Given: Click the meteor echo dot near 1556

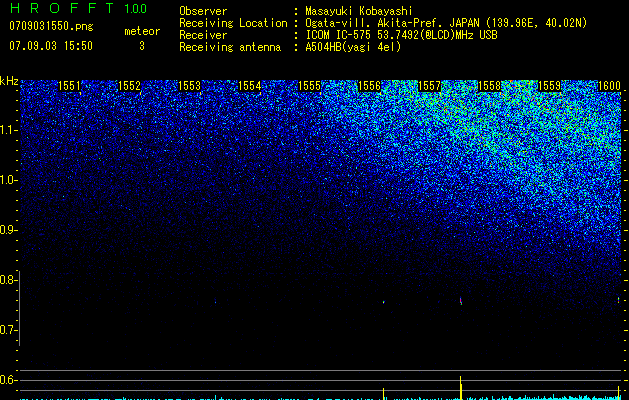Looking at the screenshot, I should [383, 302].
